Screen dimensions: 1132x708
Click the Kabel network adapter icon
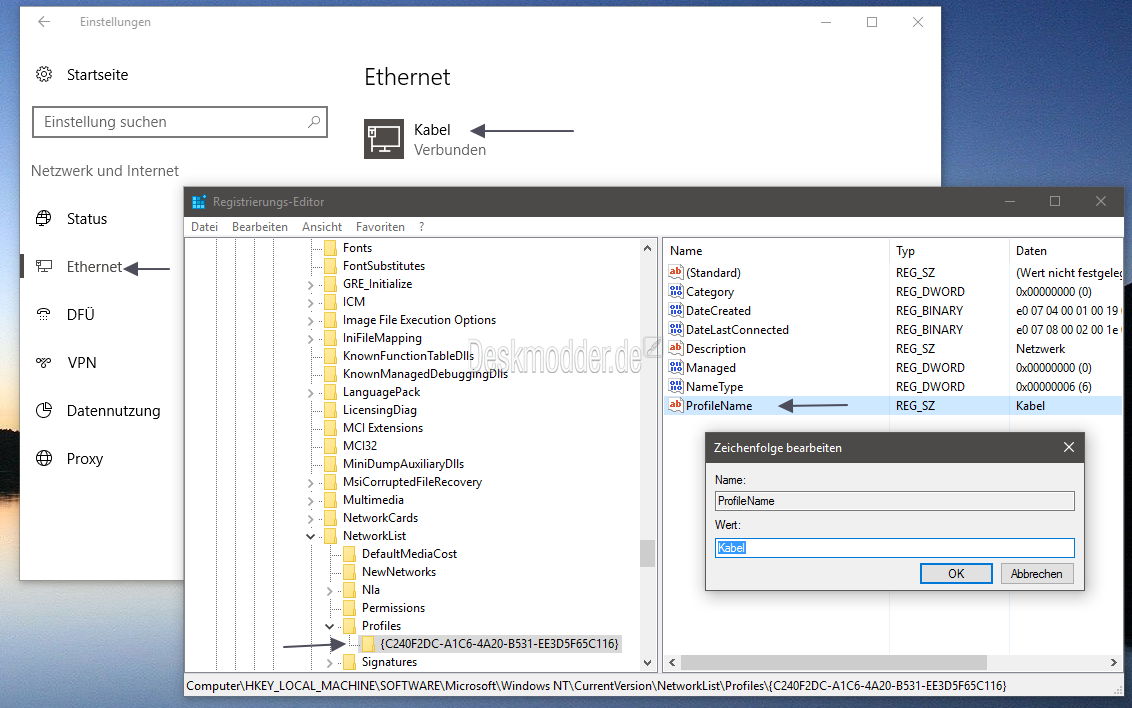point(383,139)
